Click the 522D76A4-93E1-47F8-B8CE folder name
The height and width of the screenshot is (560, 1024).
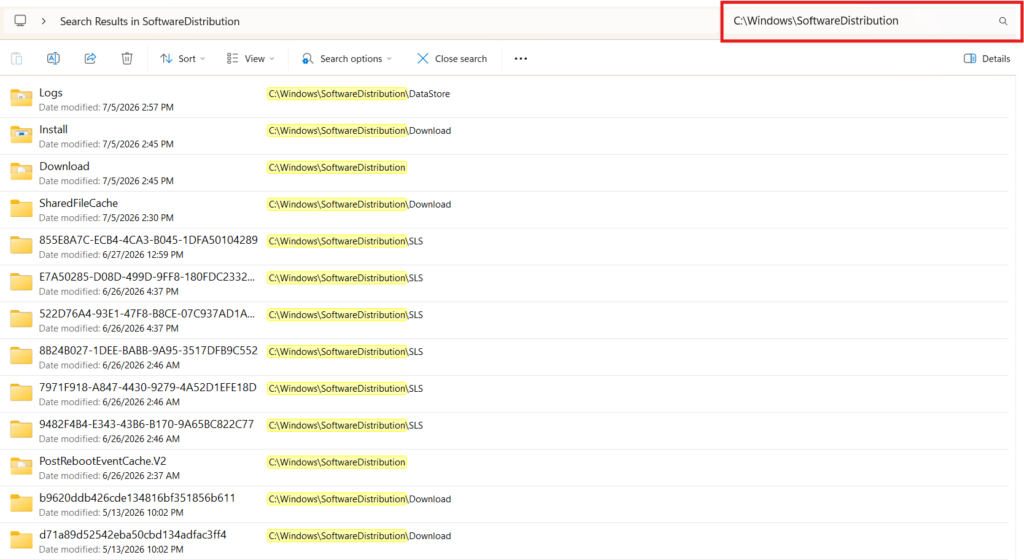click(147, 314)
